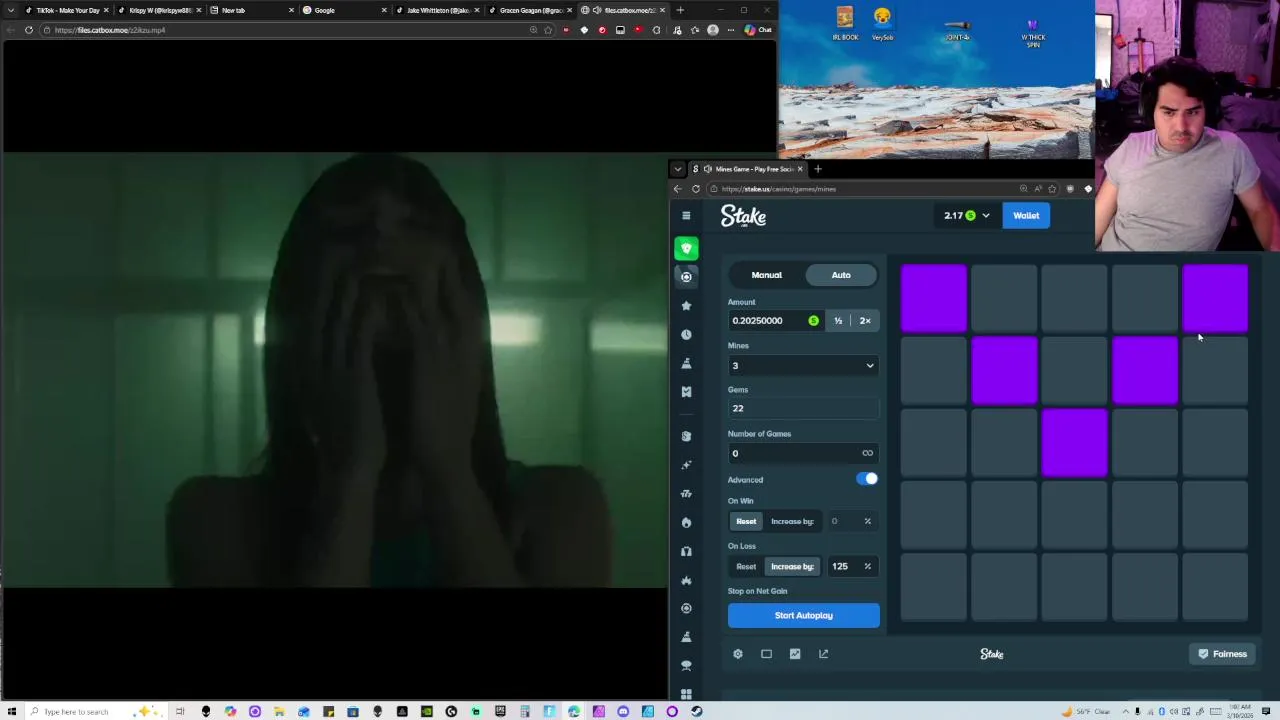This screenshot has width=1280, height=720.
Task: Open the browser profile avatar icon
Action: click(x=712, y=30)
